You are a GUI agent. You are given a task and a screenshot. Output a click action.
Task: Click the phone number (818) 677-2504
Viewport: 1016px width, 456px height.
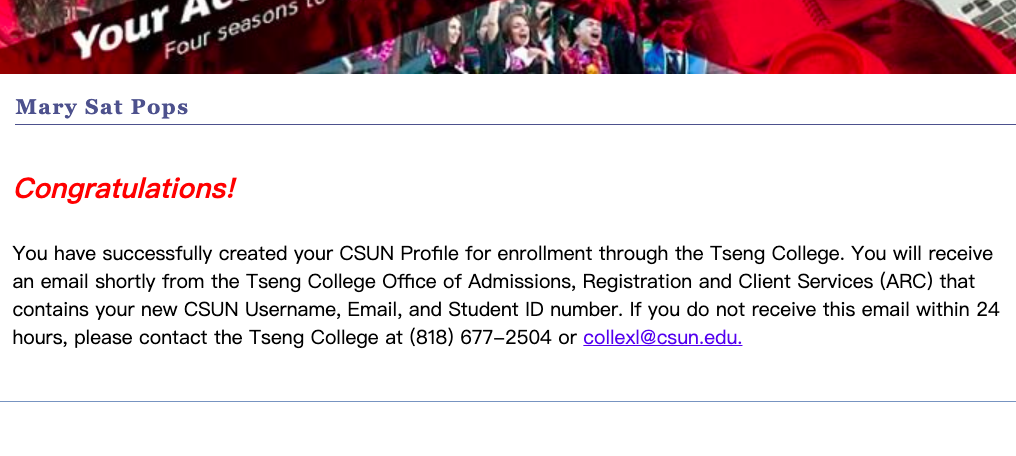[x=480, y=338]
